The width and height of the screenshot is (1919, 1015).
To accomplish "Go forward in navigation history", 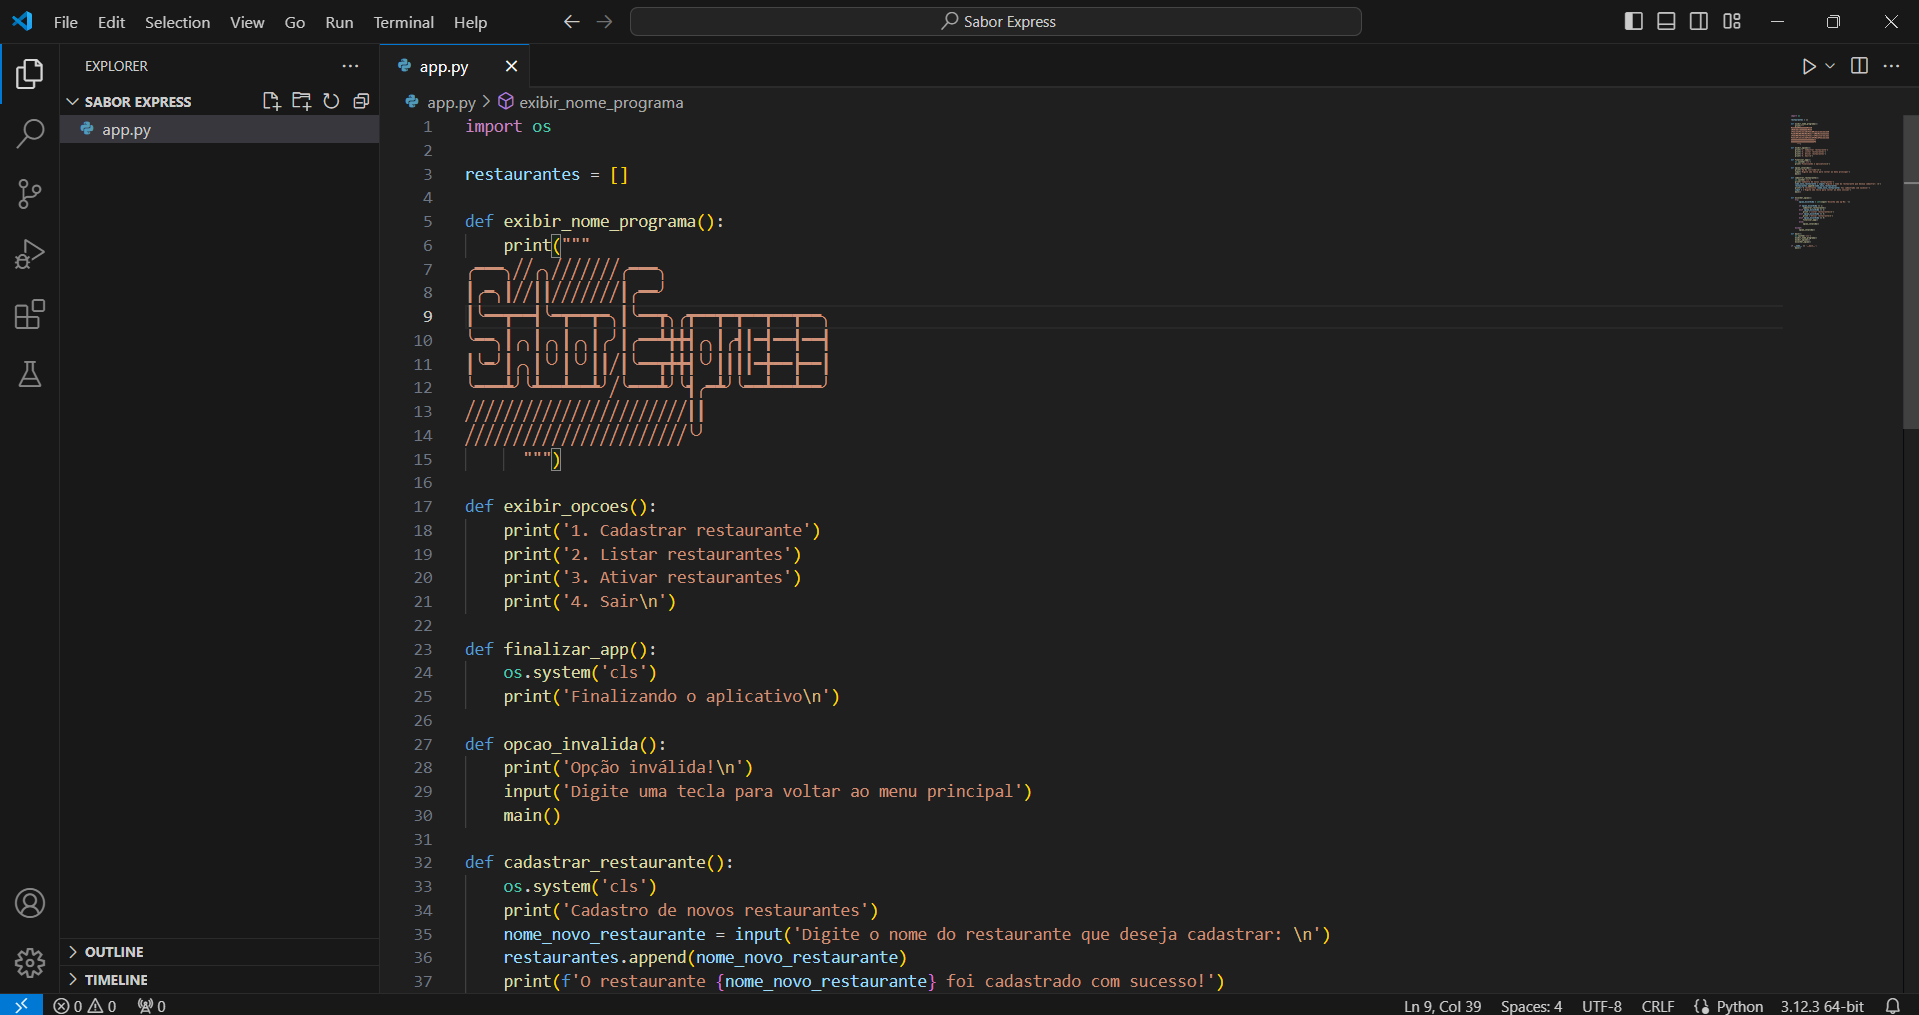I will point(604,22).
